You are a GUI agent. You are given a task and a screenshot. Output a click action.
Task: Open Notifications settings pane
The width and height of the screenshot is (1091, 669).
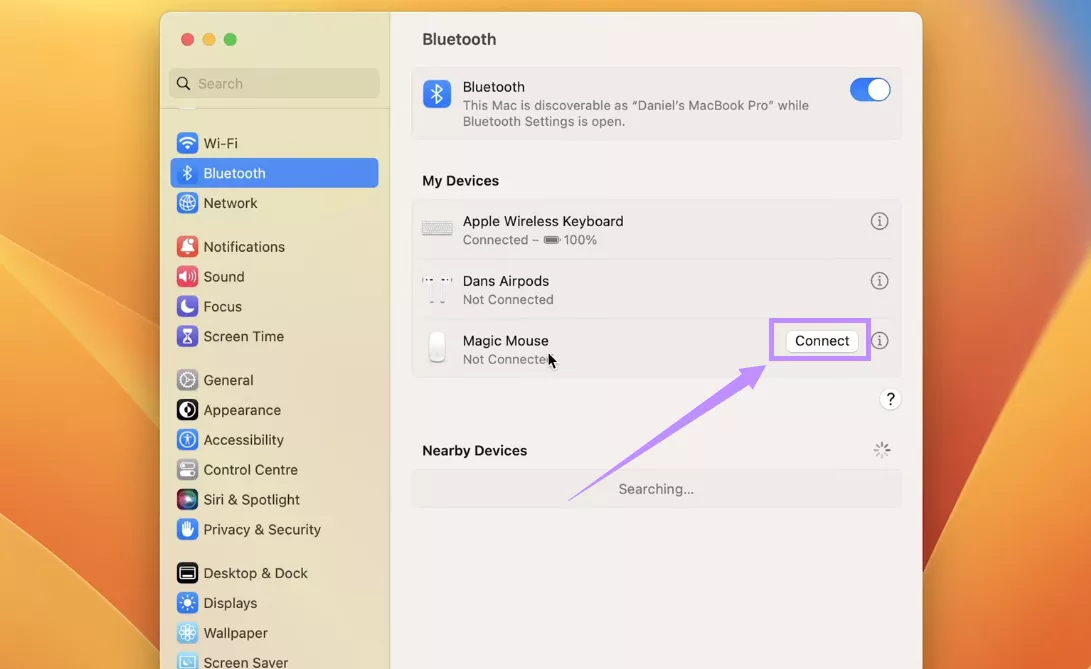pyautogui.click(x=243, y=247)
